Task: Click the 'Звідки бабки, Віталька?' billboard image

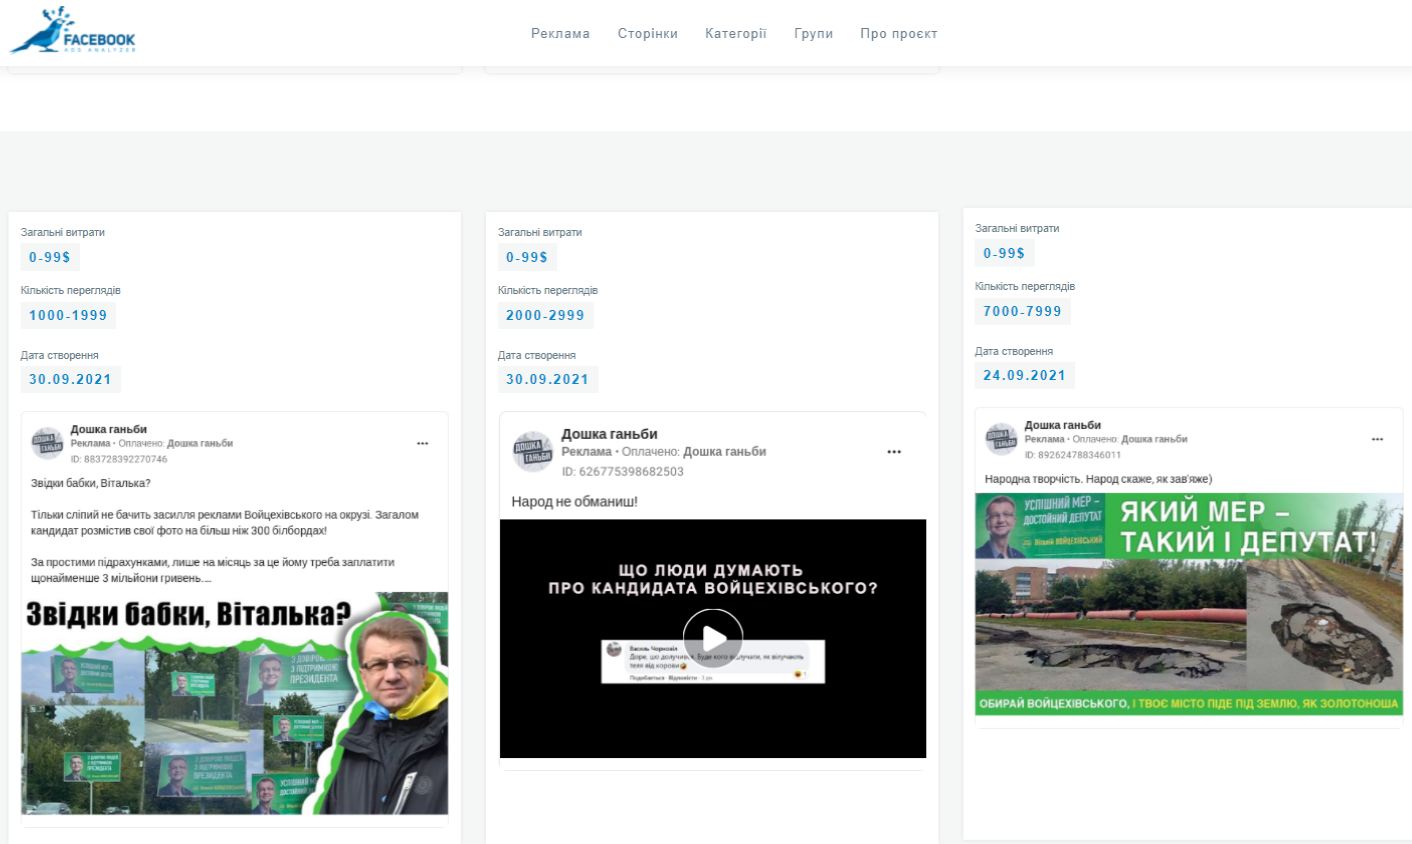Action: coord(234,703)
